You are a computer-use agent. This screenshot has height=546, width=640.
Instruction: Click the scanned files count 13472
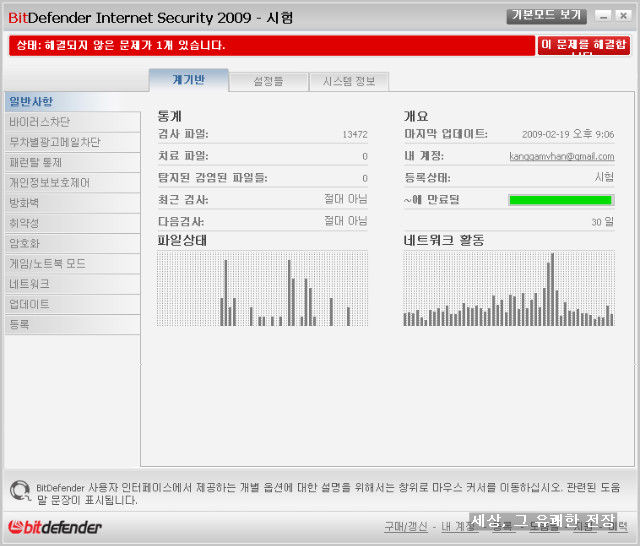click(x=355, y=135)
